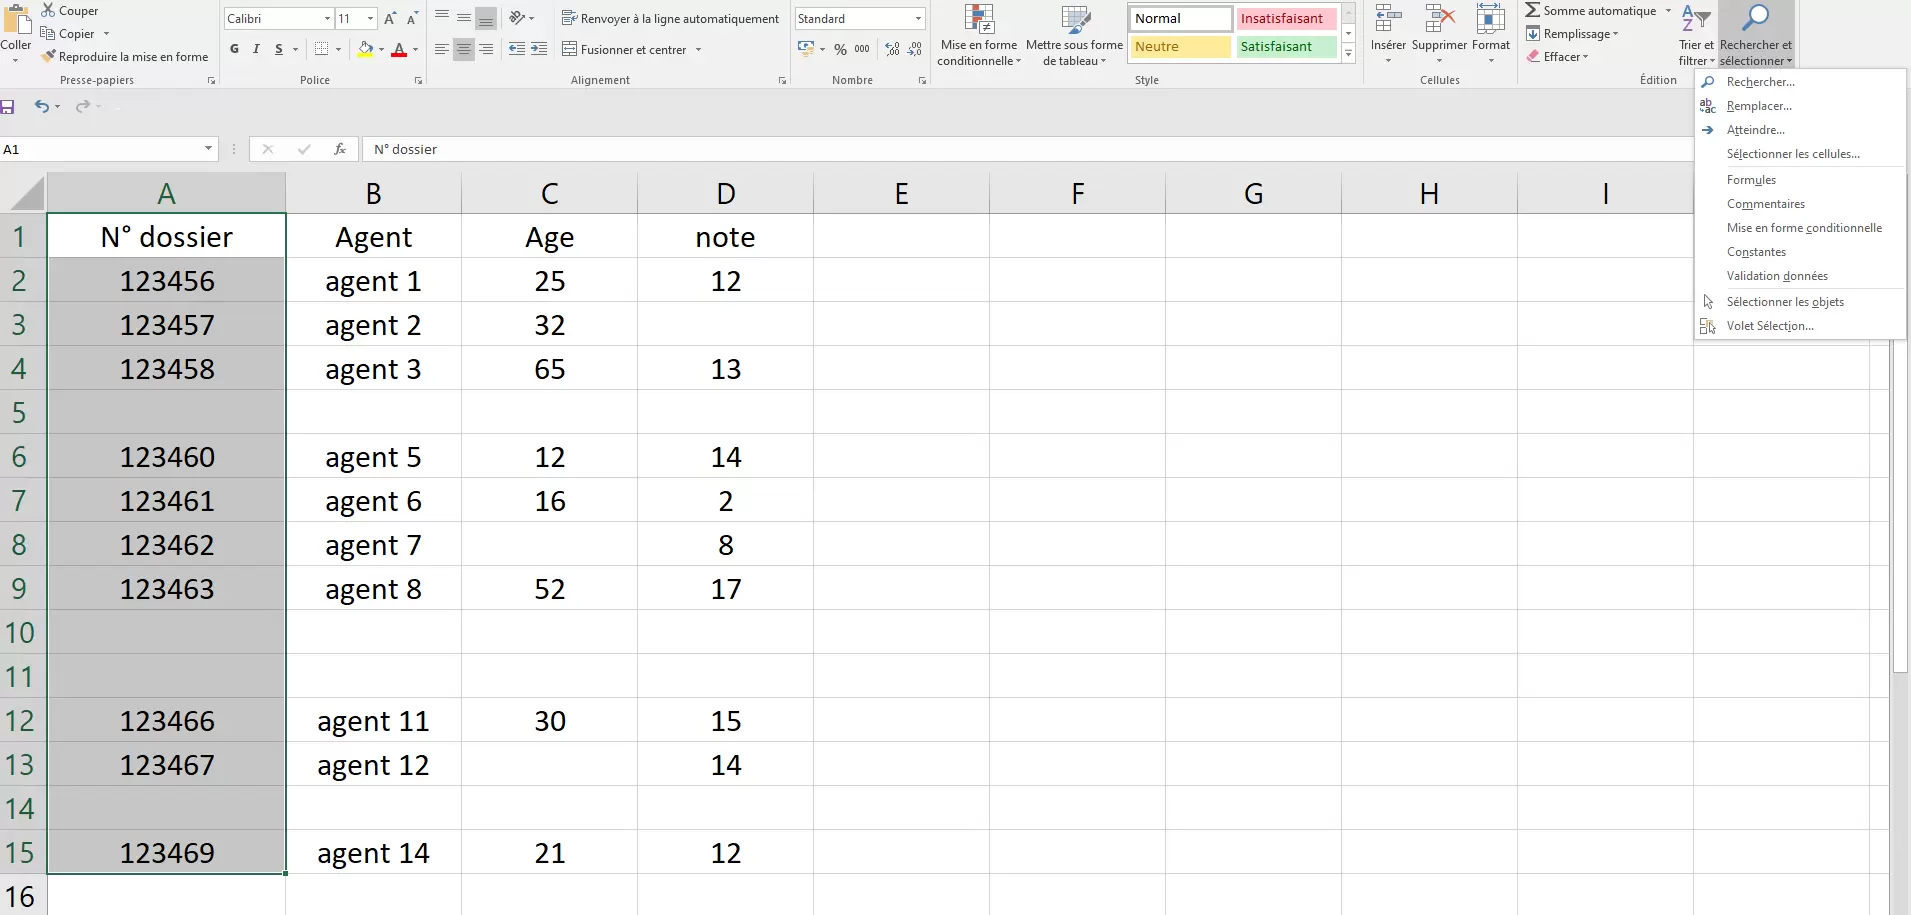The height and width of the screenshot is (915, 1911).
Task: Increase font size with large A icon
Action: [390, 18]
